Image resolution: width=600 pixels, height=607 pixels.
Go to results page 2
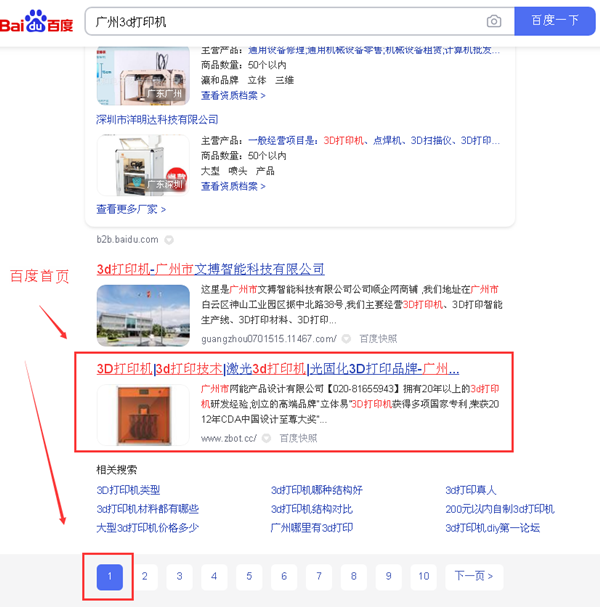point(145,576)
